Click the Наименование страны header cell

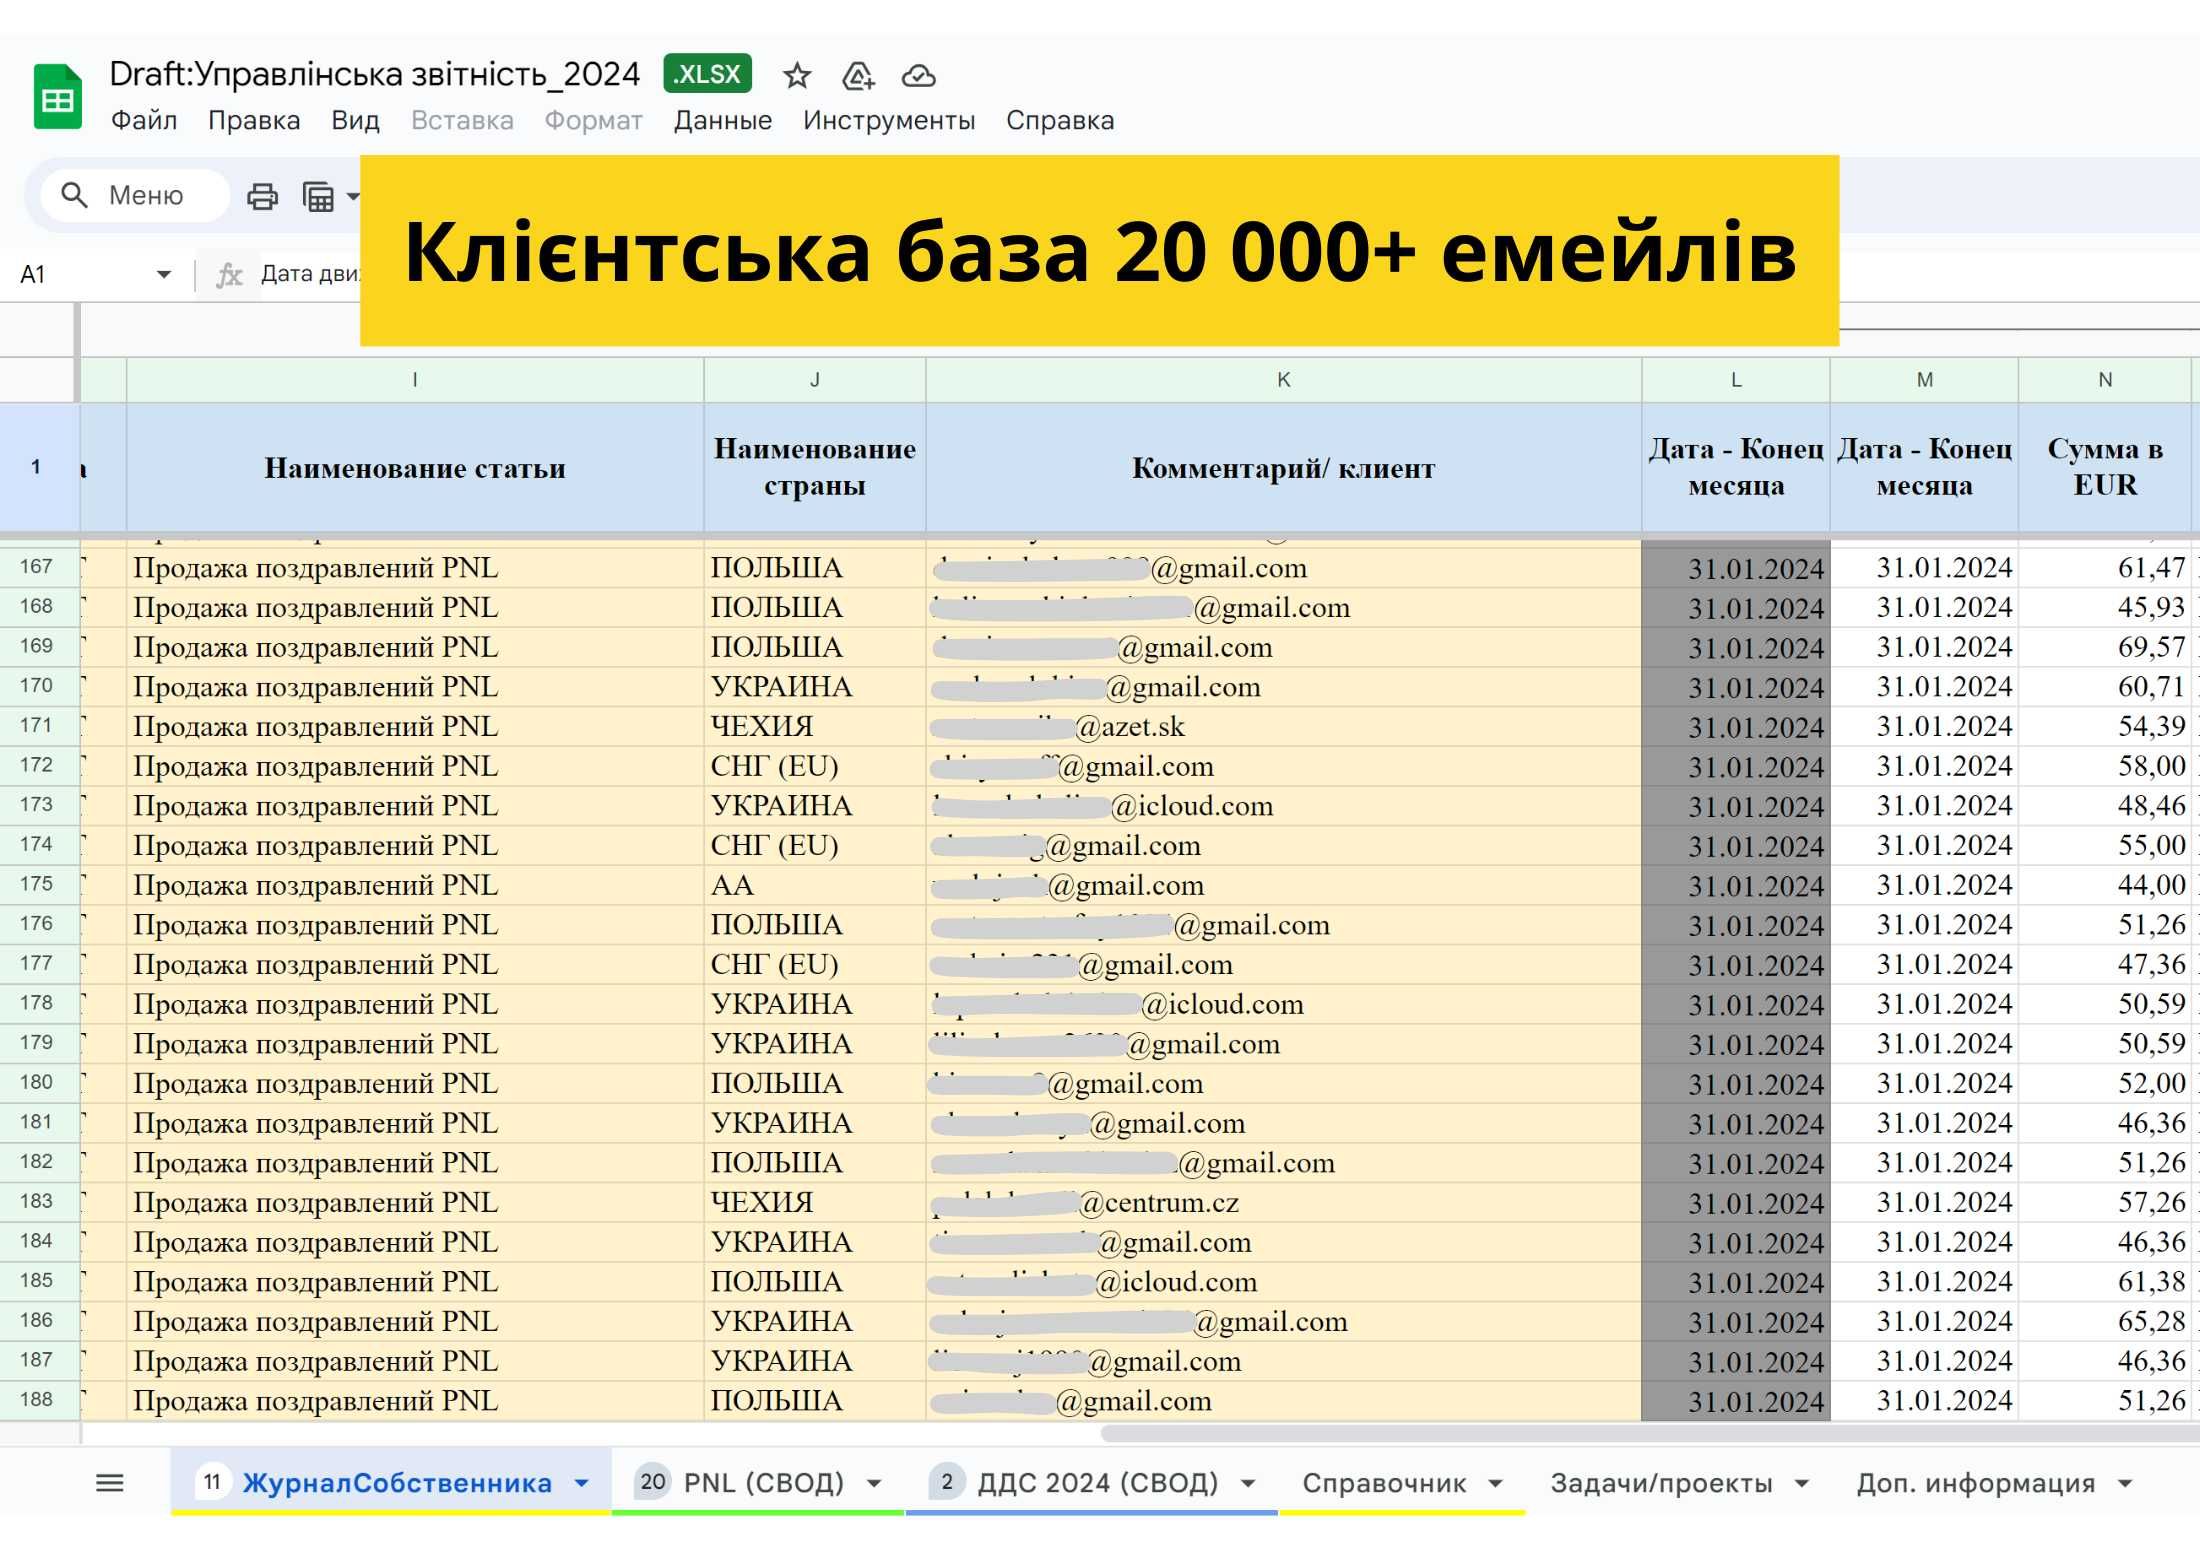pyautogui.click(x=815, y=467)
